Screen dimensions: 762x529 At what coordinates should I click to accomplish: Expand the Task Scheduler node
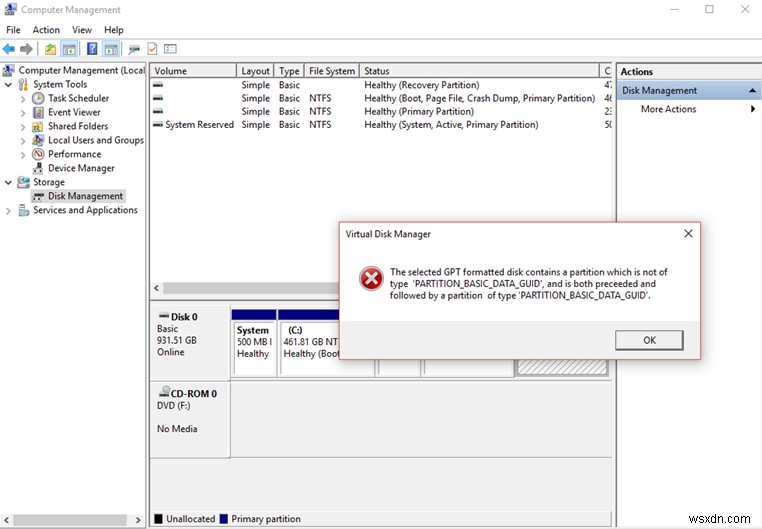click(23, 99)
